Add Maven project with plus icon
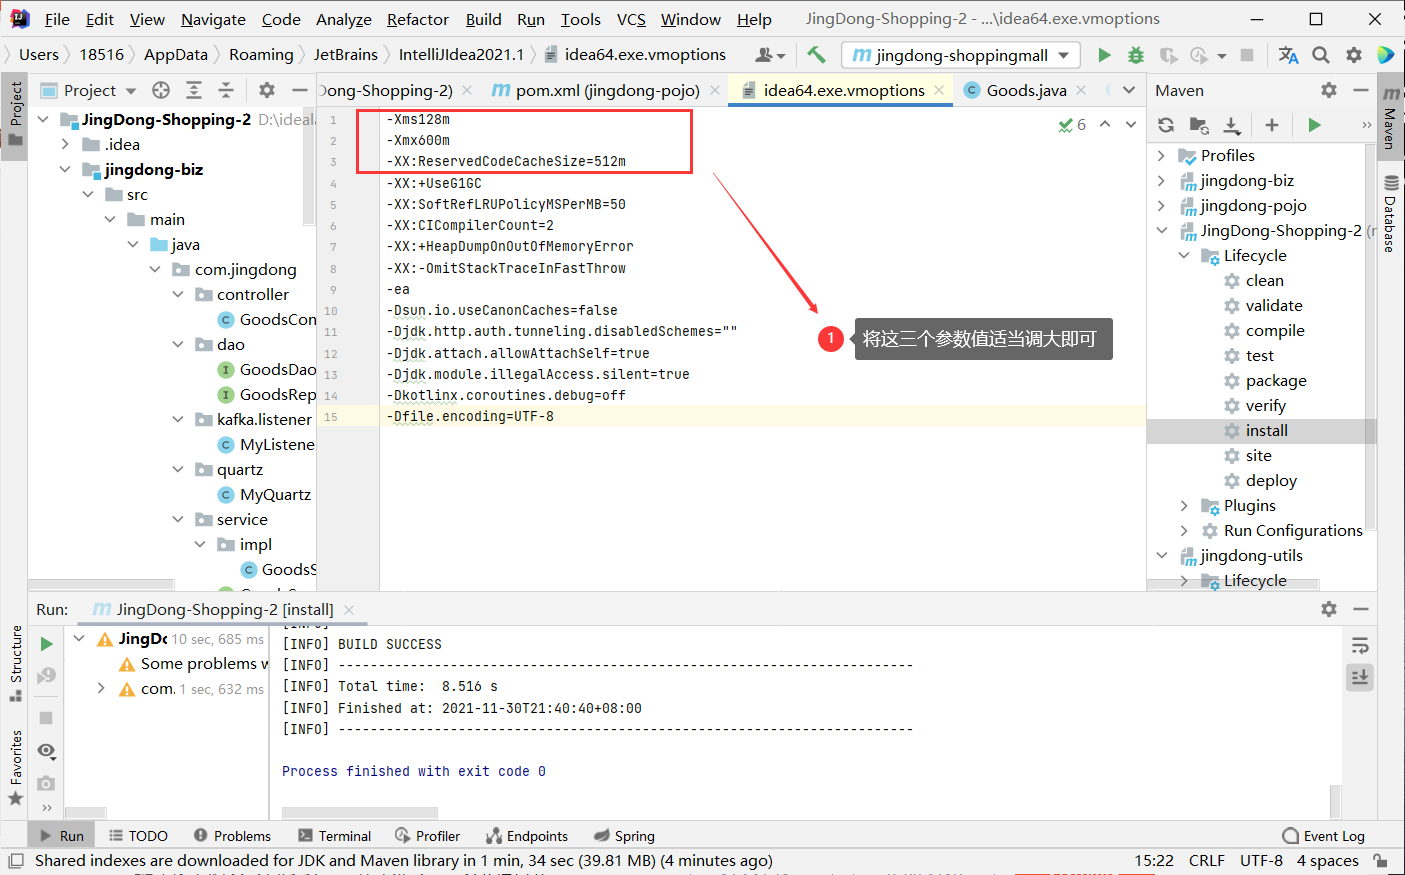 pos(1272,125)
